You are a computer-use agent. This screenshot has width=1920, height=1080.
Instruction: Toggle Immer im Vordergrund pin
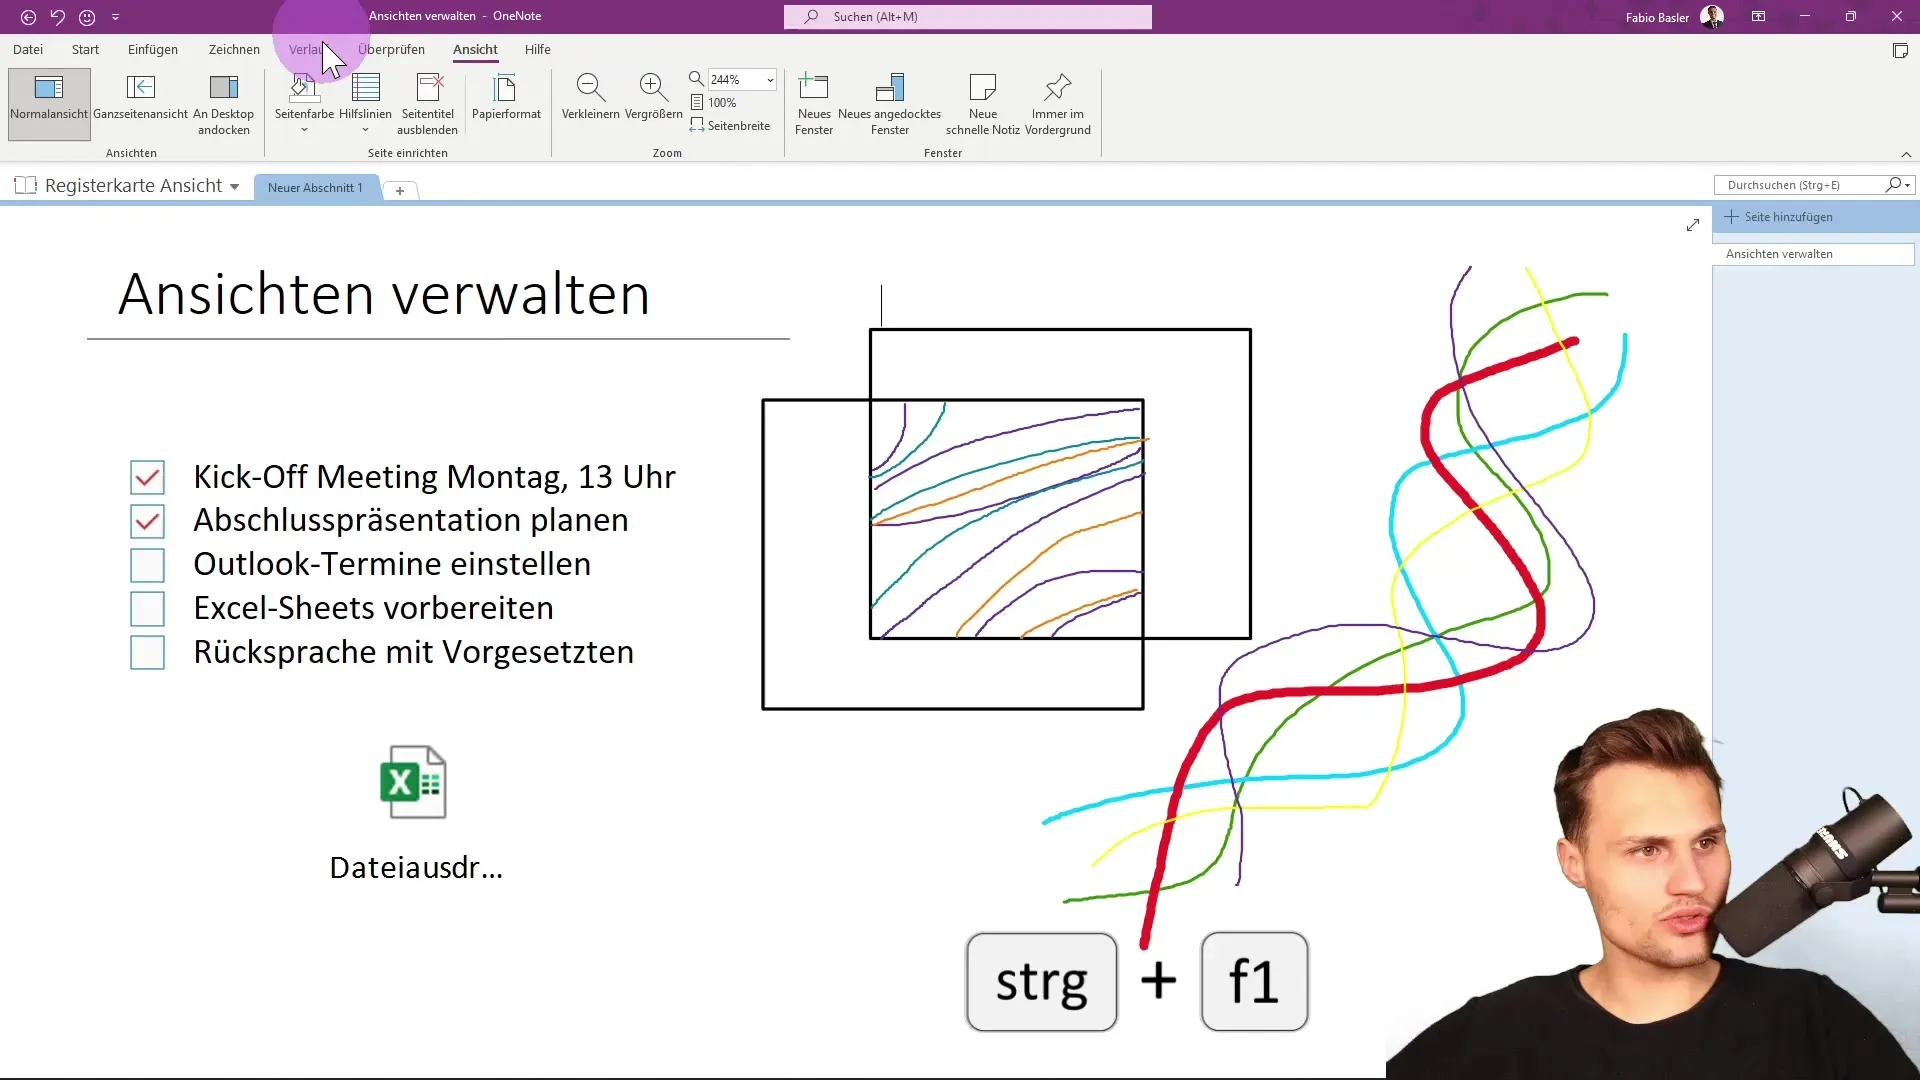(x=1057, y=103)
